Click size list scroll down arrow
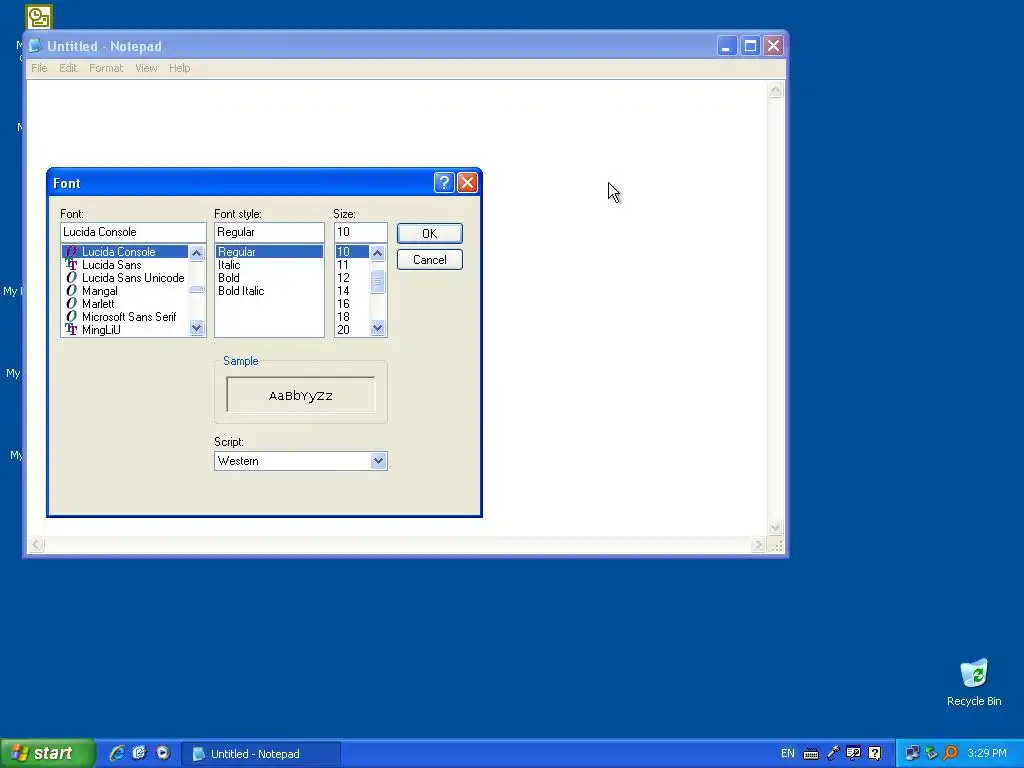This screenshot has width=1024, height=768. pyautogui.click(x=377, y=328)
